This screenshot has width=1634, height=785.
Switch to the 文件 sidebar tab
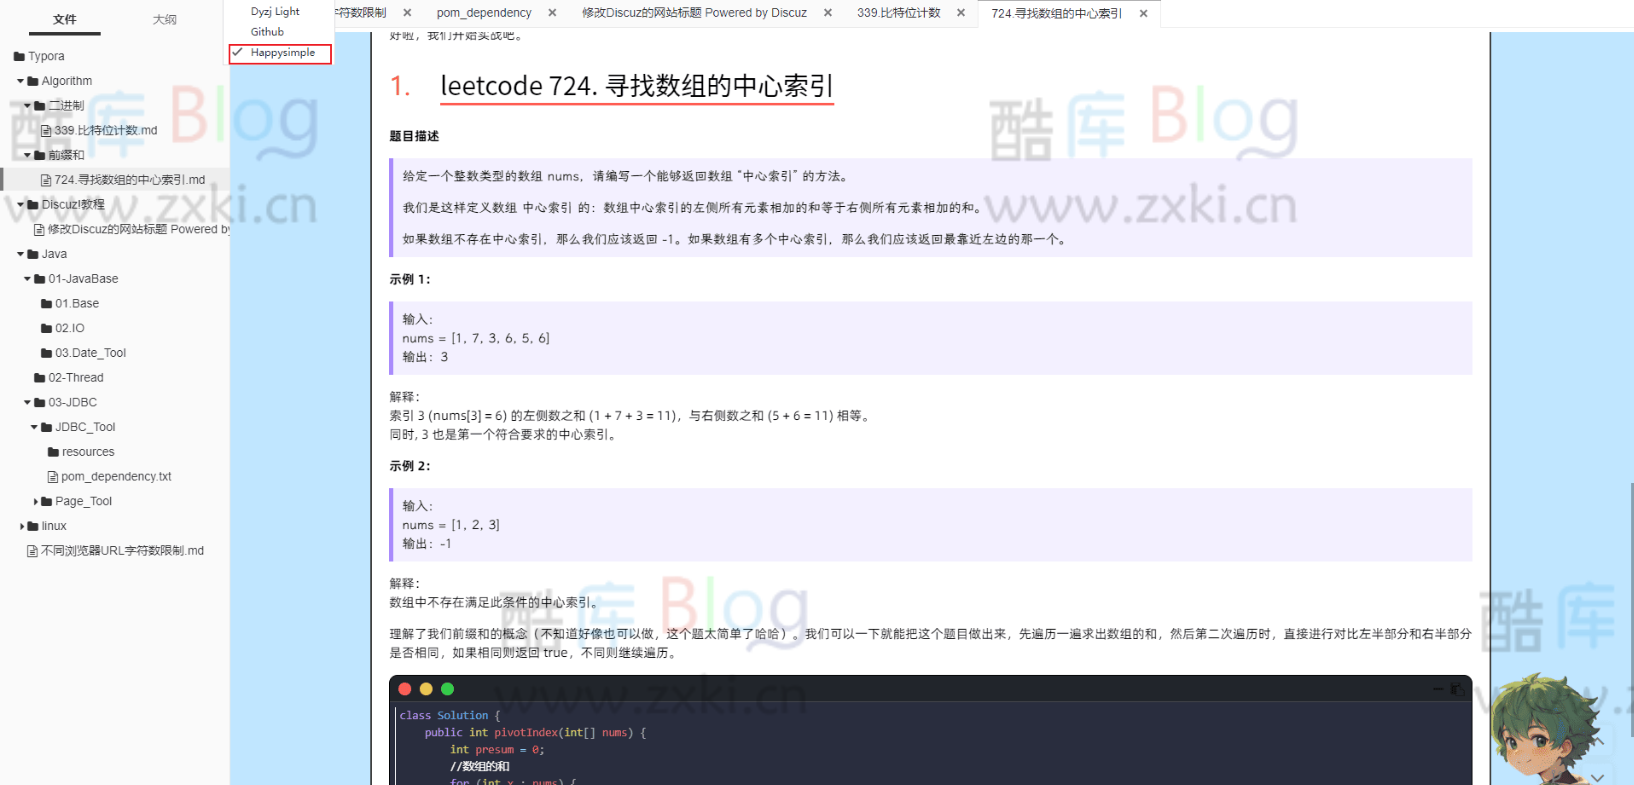coord(64,19)
